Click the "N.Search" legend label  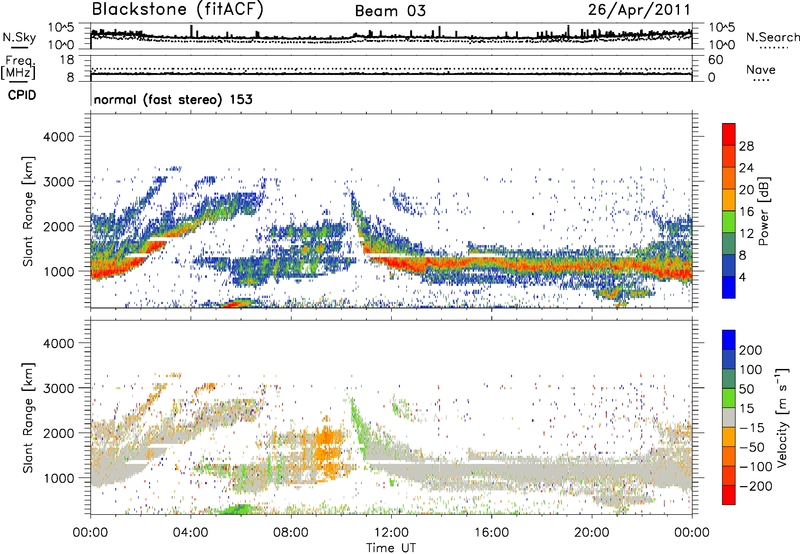[772, 37]
